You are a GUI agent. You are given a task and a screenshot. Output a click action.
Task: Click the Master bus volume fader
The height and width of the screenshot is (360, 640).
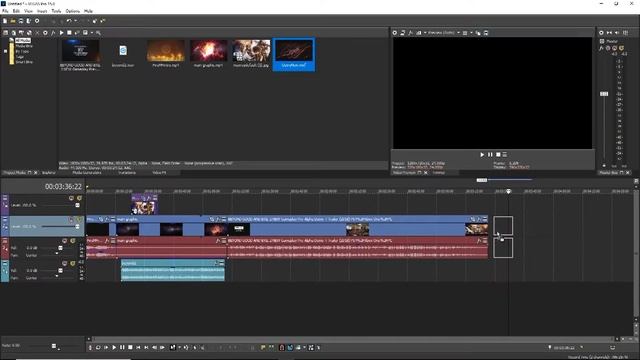(x=604, y=94)
